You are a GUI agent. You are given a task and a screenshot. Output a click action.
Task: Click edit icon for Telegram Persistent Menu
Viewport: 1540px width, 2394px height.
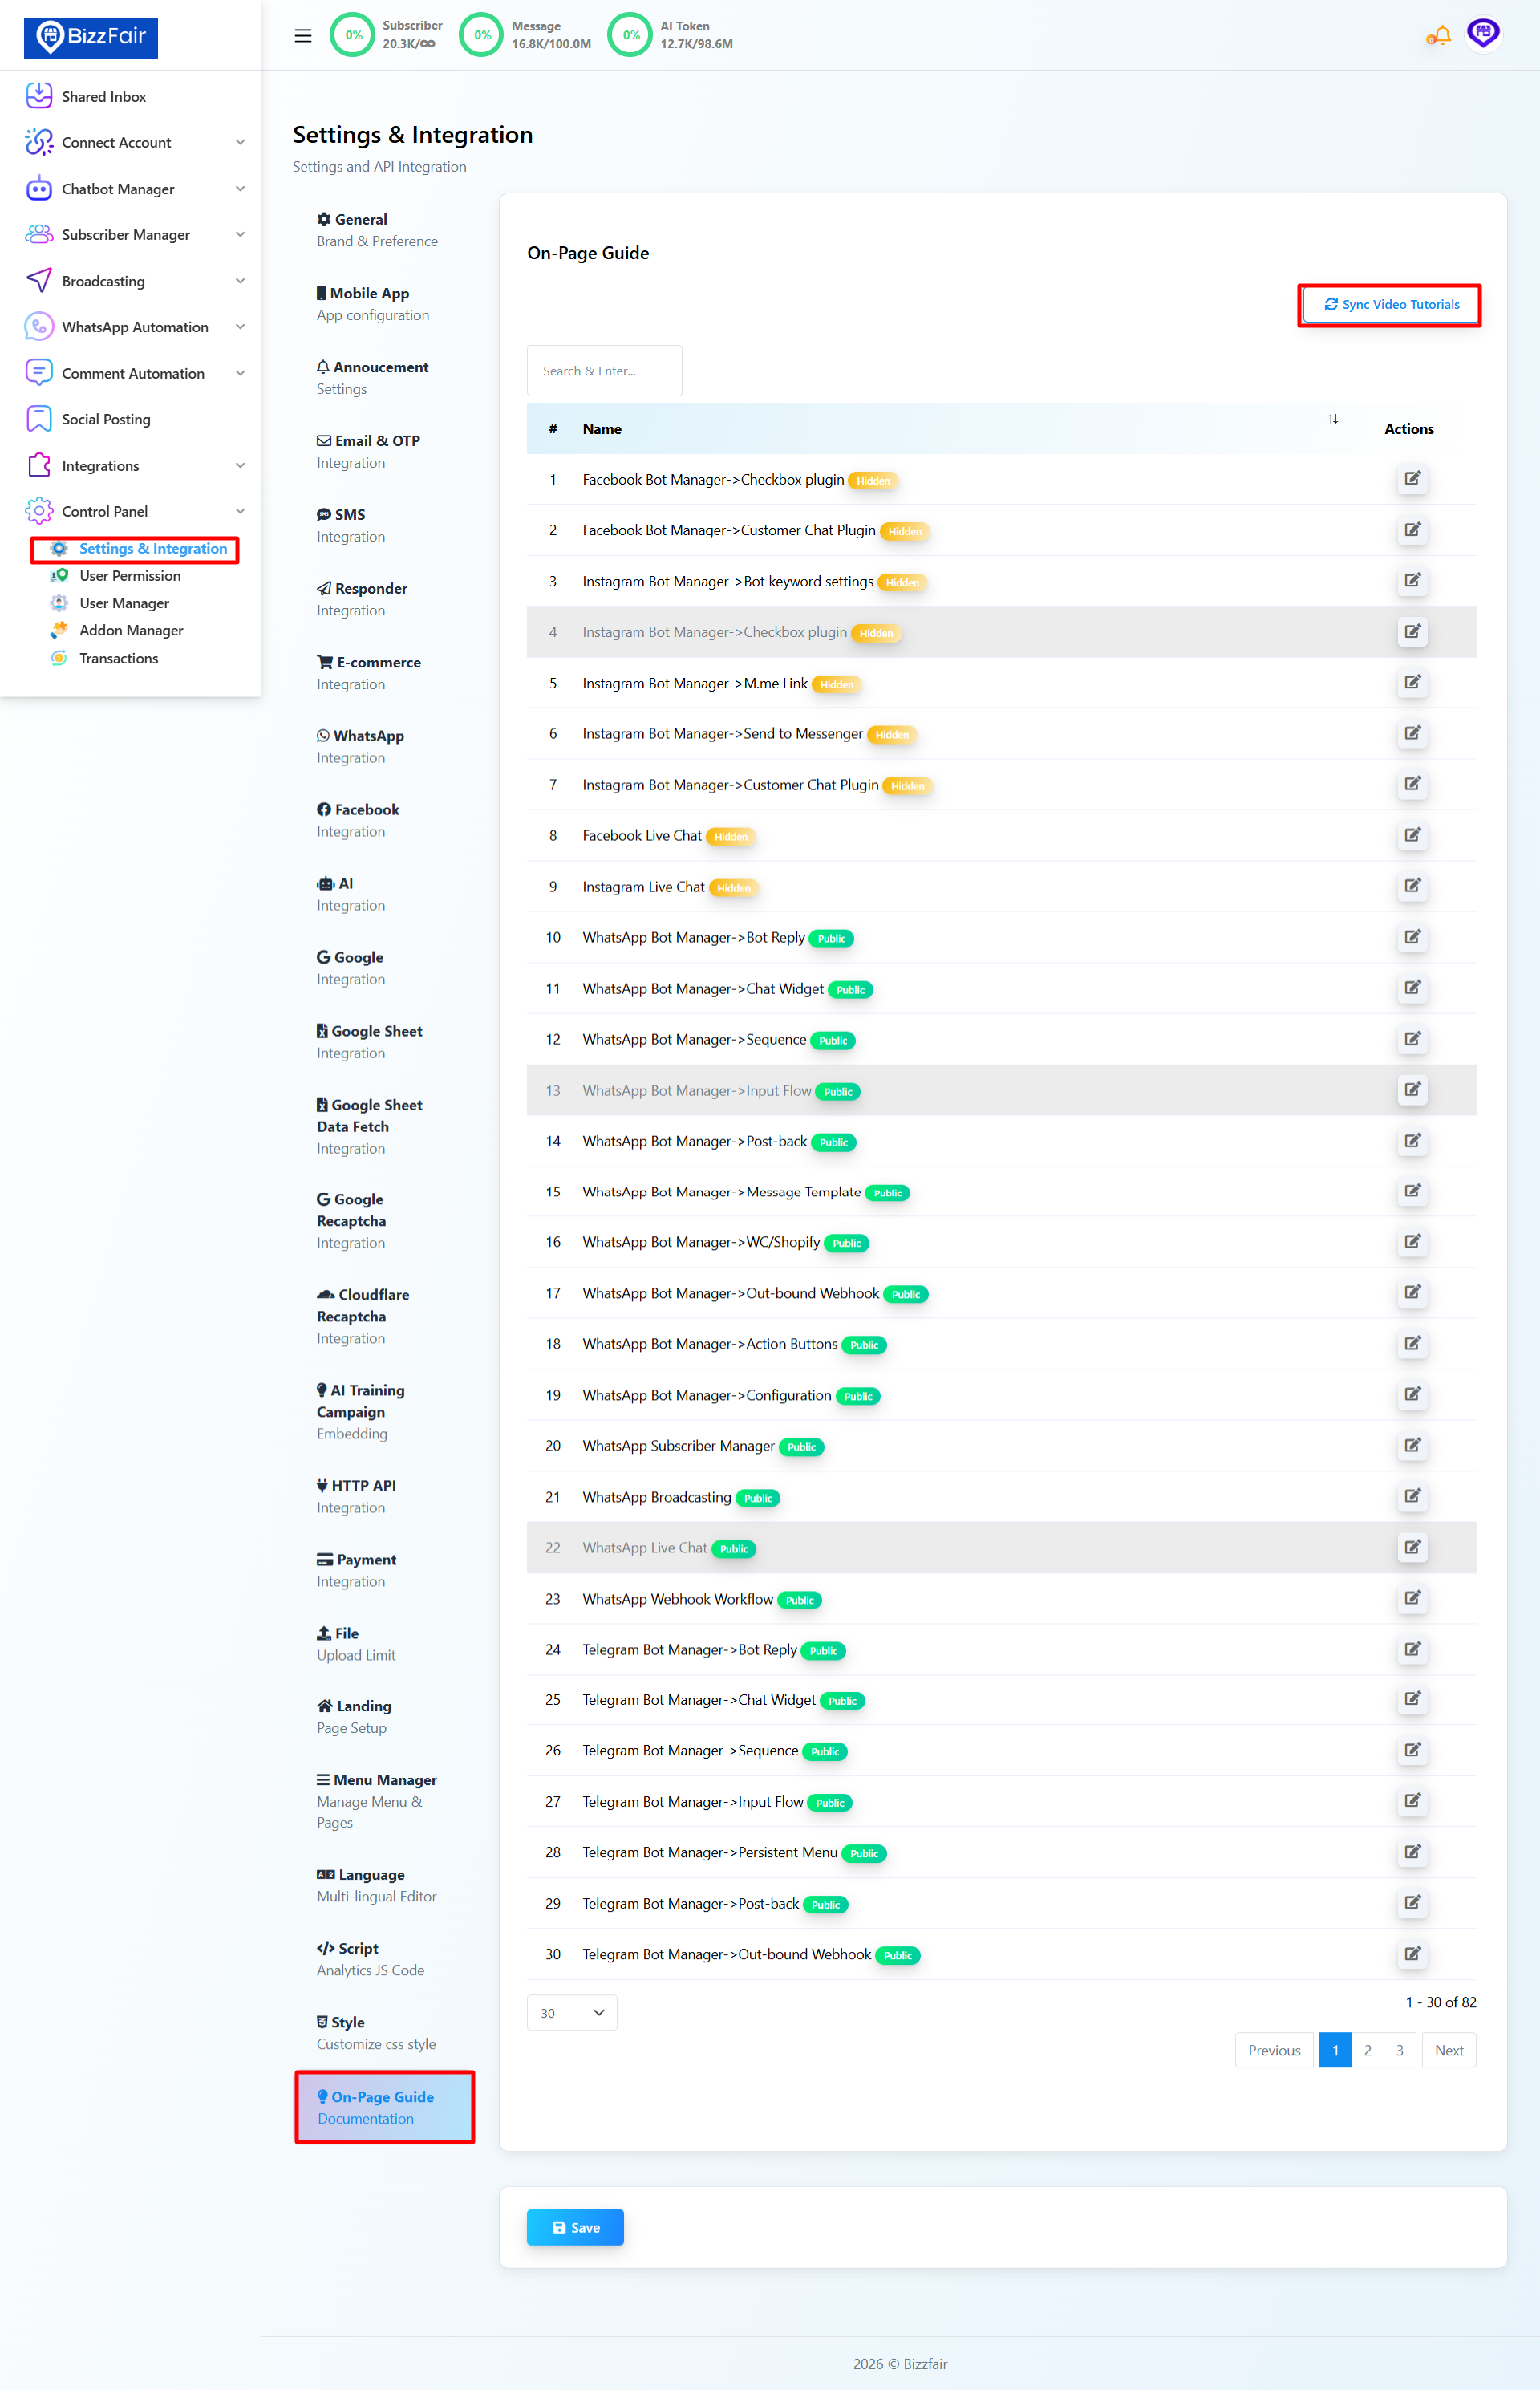[1412, 1852]
